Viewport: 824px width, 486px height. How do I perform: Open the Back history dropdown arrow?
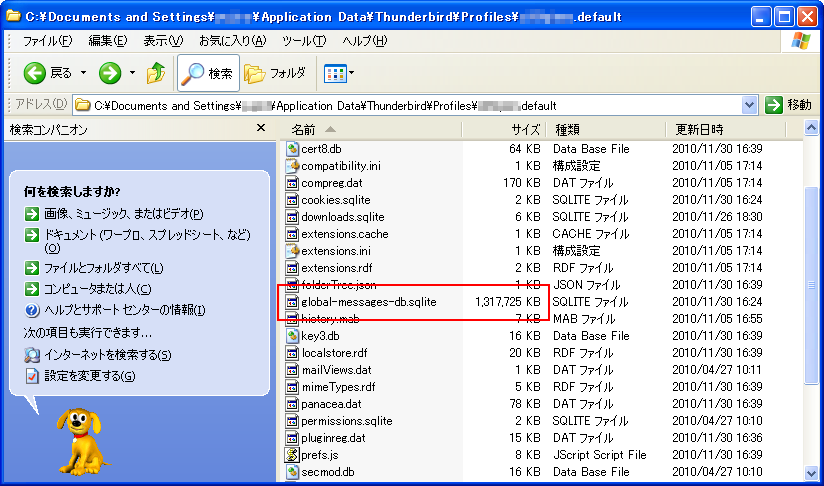(84, 73)
